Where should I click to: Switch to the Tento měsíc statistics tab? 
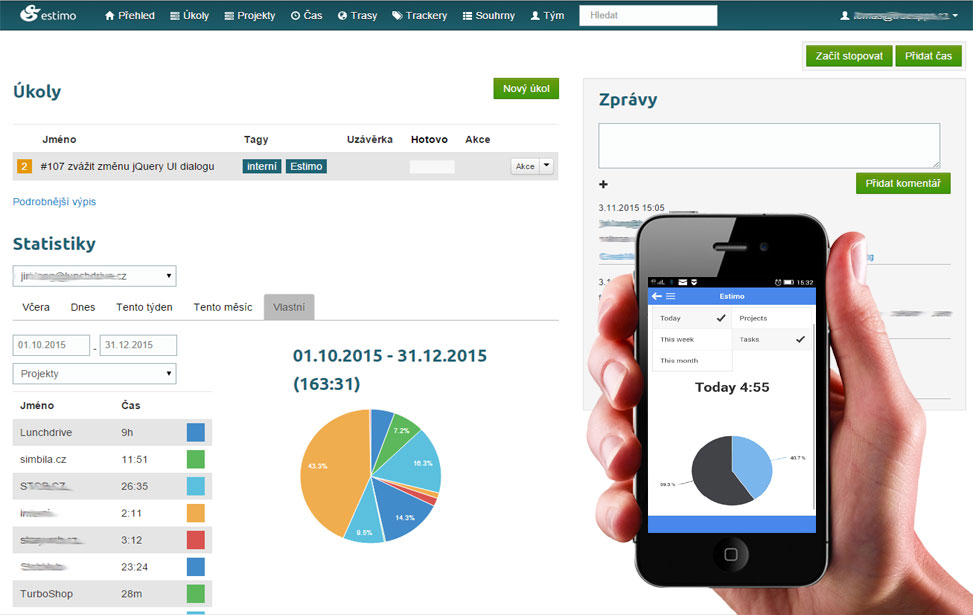click(x=223, y=307)
